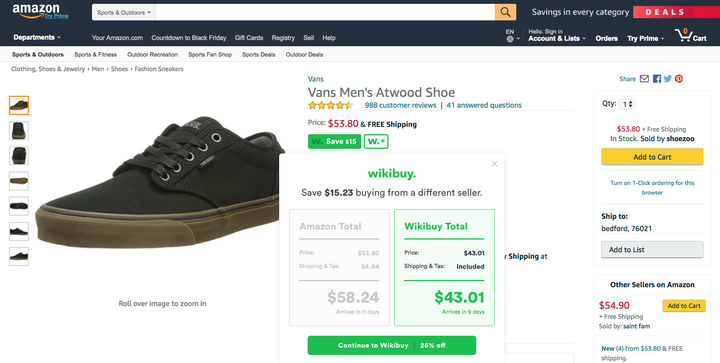Share product on Pinterest icon
Screen dimensions: 720x363
[x=679, y=79]
